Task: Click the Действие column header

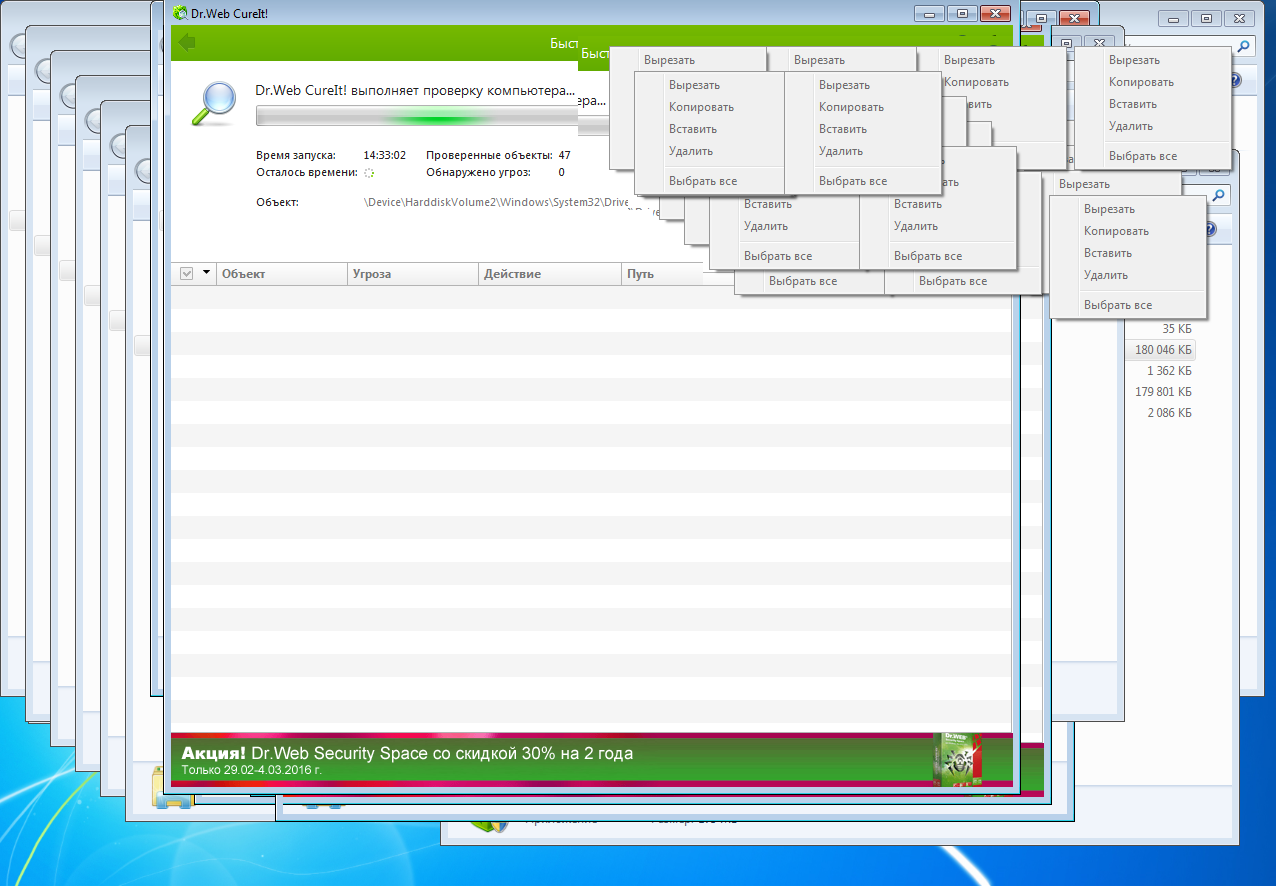Action: [x=548, y=274]
